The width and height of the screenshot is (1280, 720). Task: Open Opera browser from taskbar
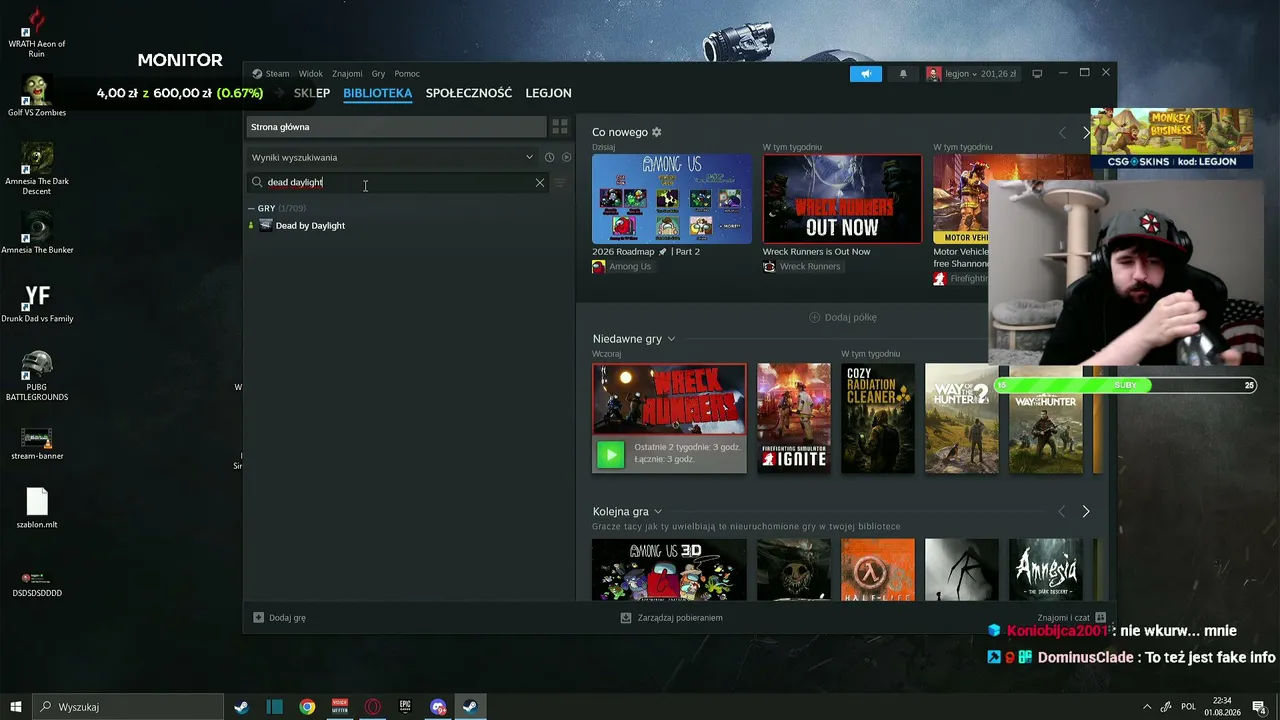(x=373, y=707)
